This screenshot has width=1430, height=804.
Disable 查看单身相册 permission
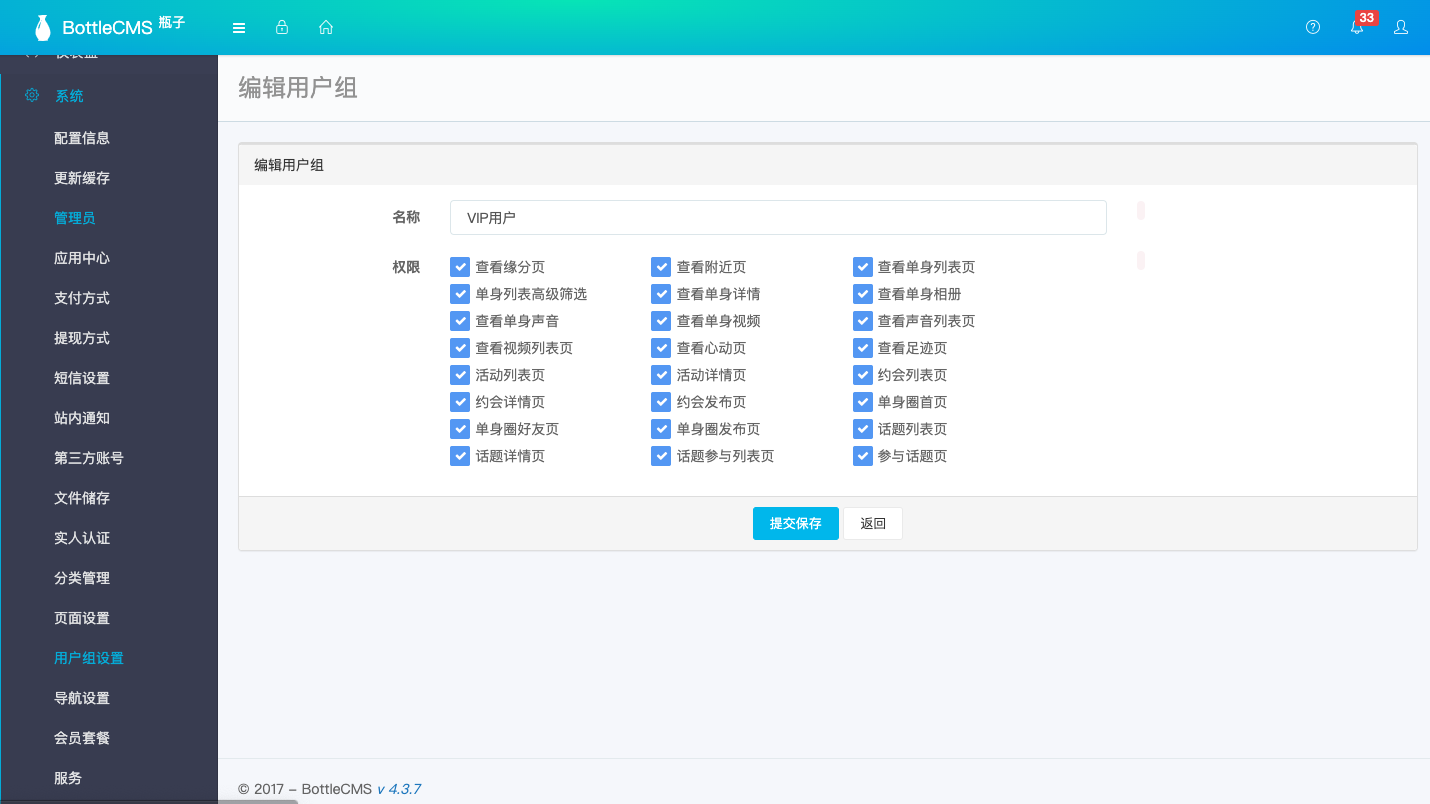[x=863, y=294]
